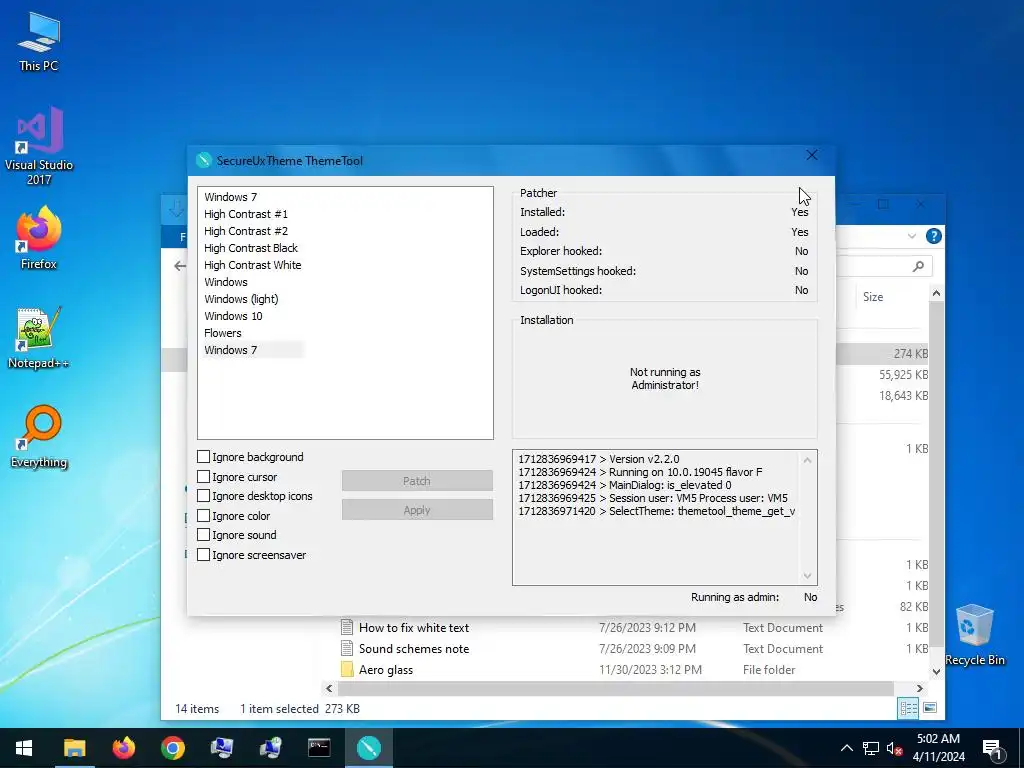Select 'How to fix white text' file

[x=414, y=628]
